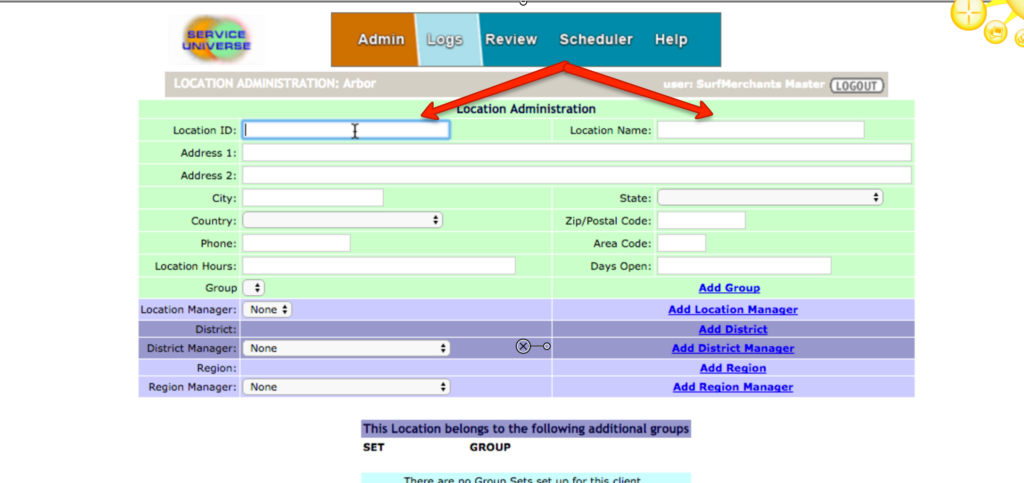The width and height of the screenshot is (1024, 483).
Task: Open the Help menu
Action: click(671, 39)
